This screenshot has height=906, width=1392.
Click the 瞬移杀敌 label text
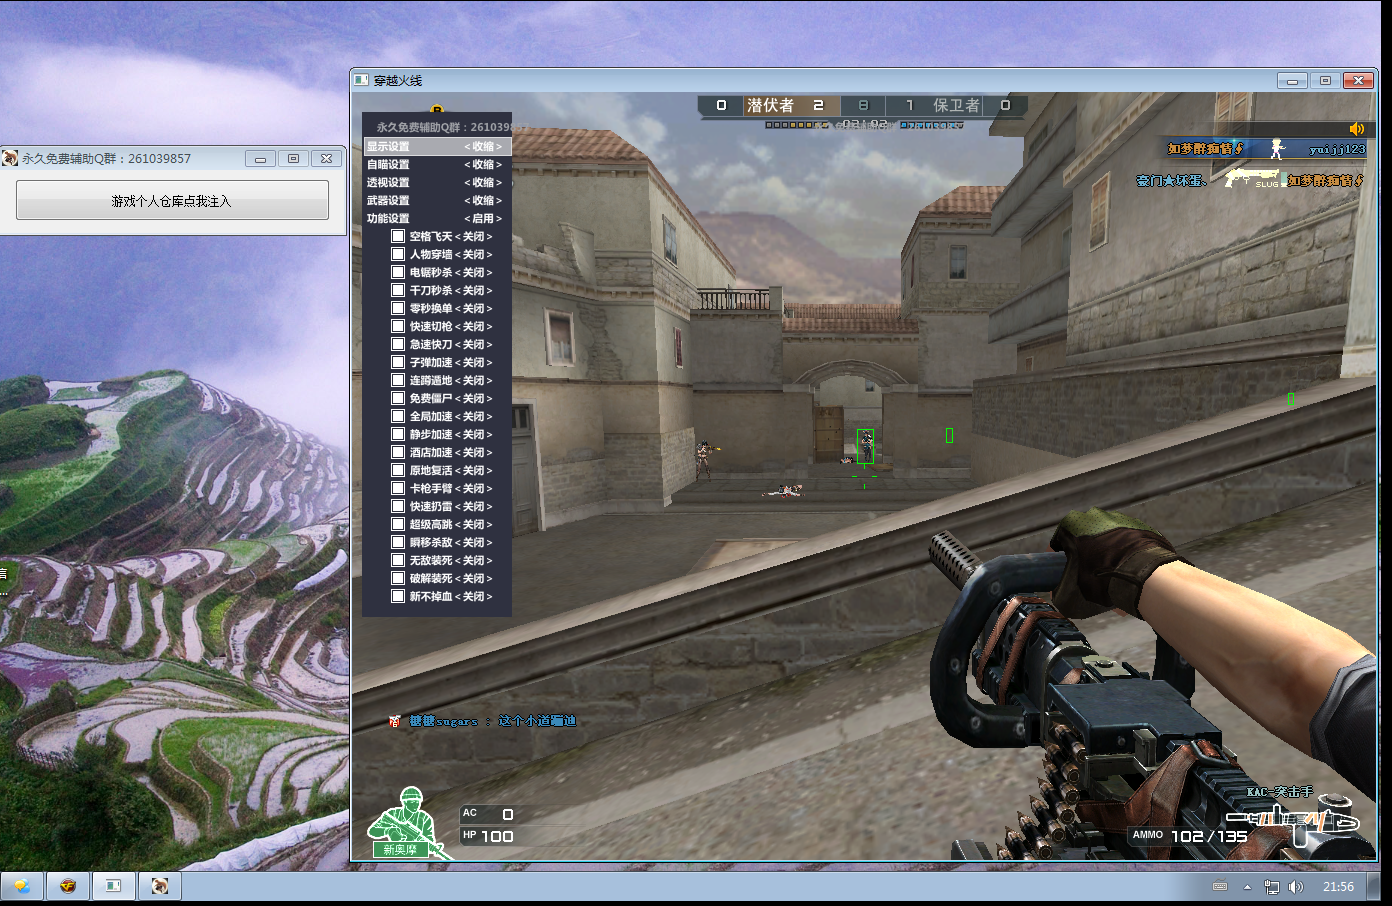point(431,543)
